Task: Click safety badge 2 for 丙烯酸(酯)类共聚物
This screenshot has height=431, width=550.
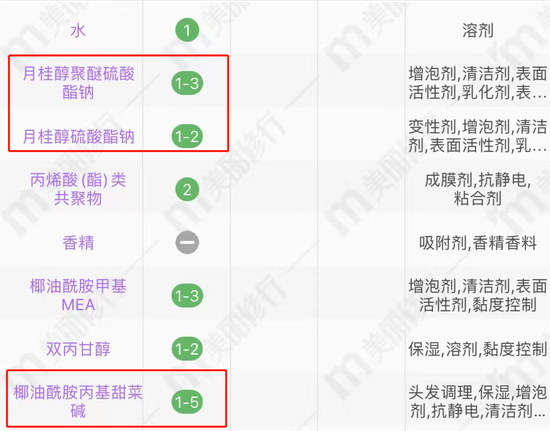Action: (187, 190)
